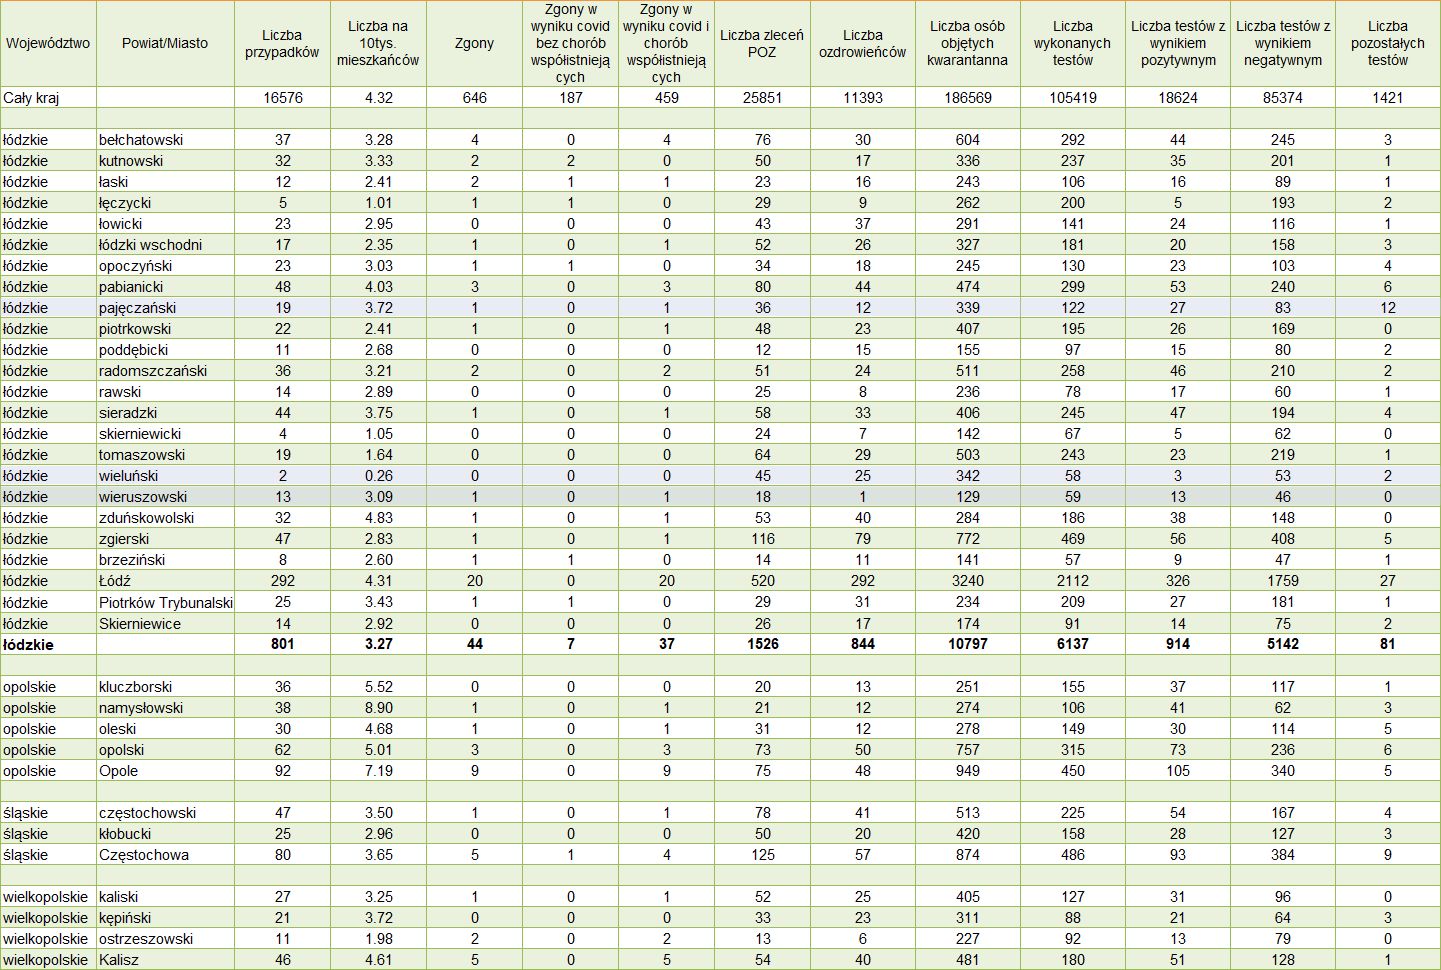Viewport: 1441px width, 970px height.
Task: Select the Częstochowa city cell
Action: coord(165,855)
